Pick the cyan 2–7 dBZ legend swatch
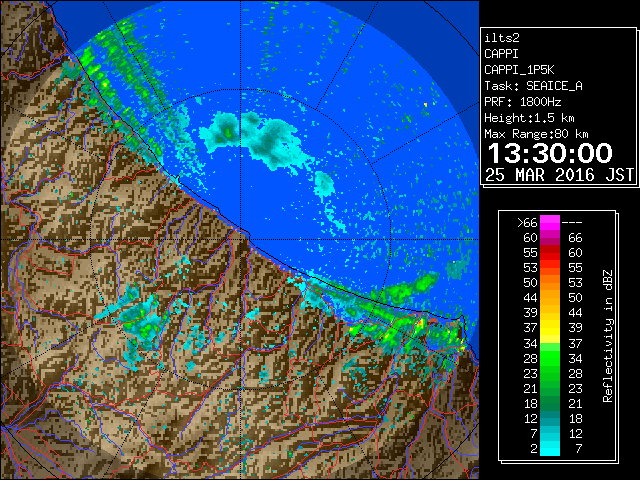 click(x=550, y=448)
